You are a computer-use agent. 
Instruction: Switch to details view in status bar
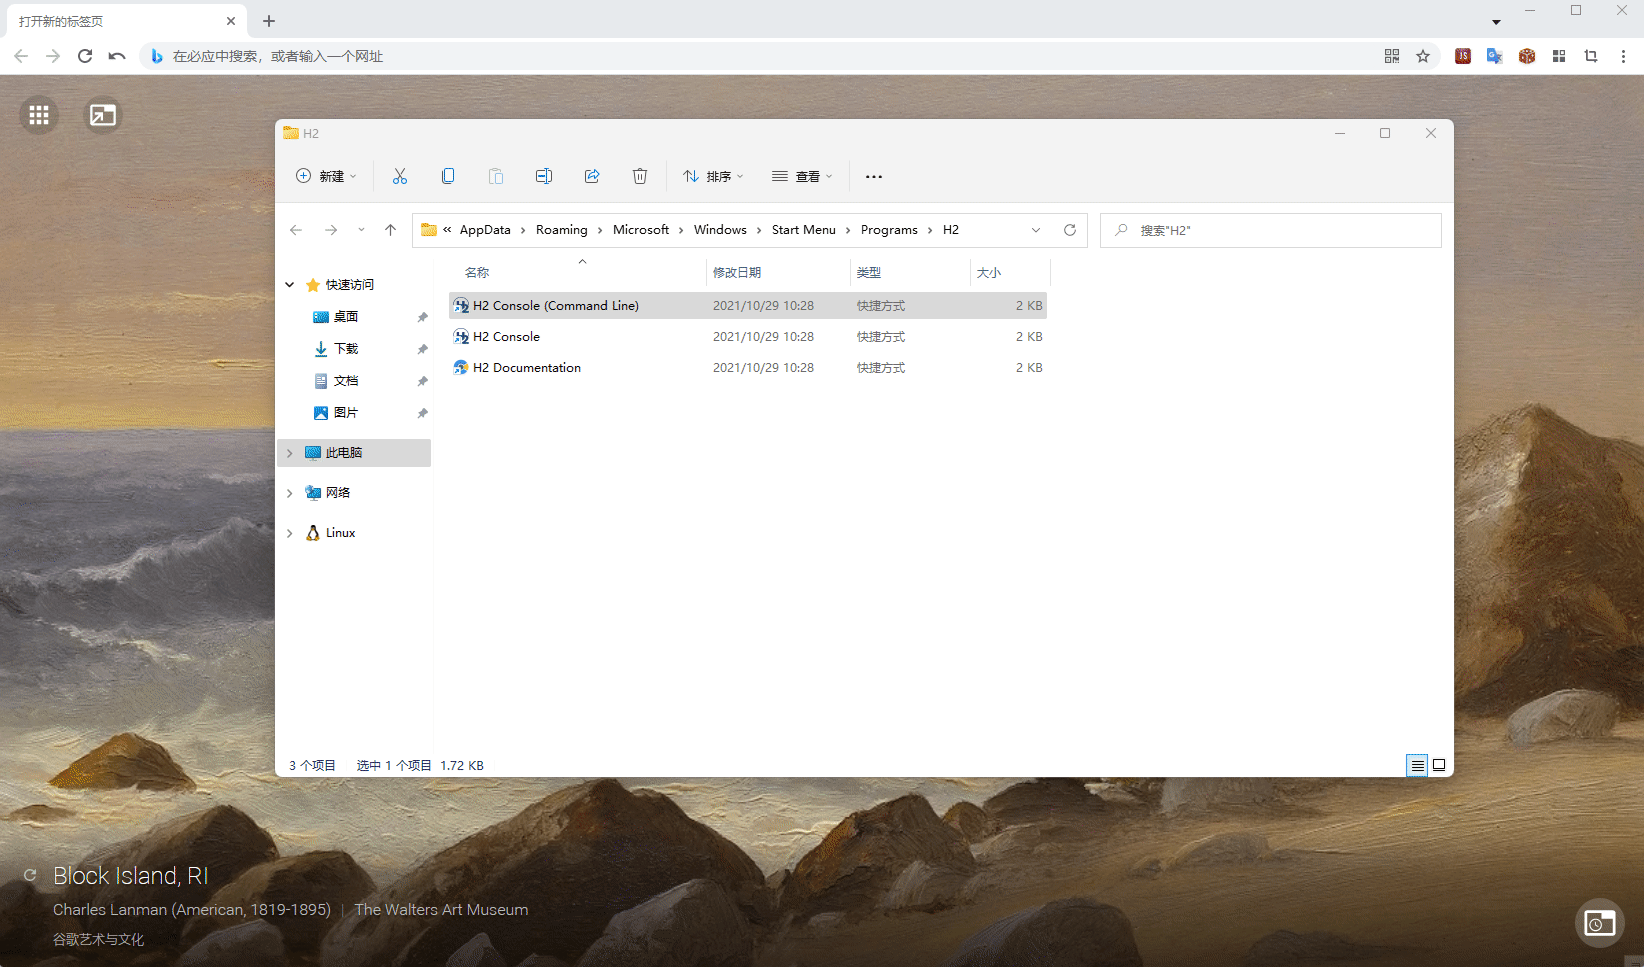[x=1417, y=765]
